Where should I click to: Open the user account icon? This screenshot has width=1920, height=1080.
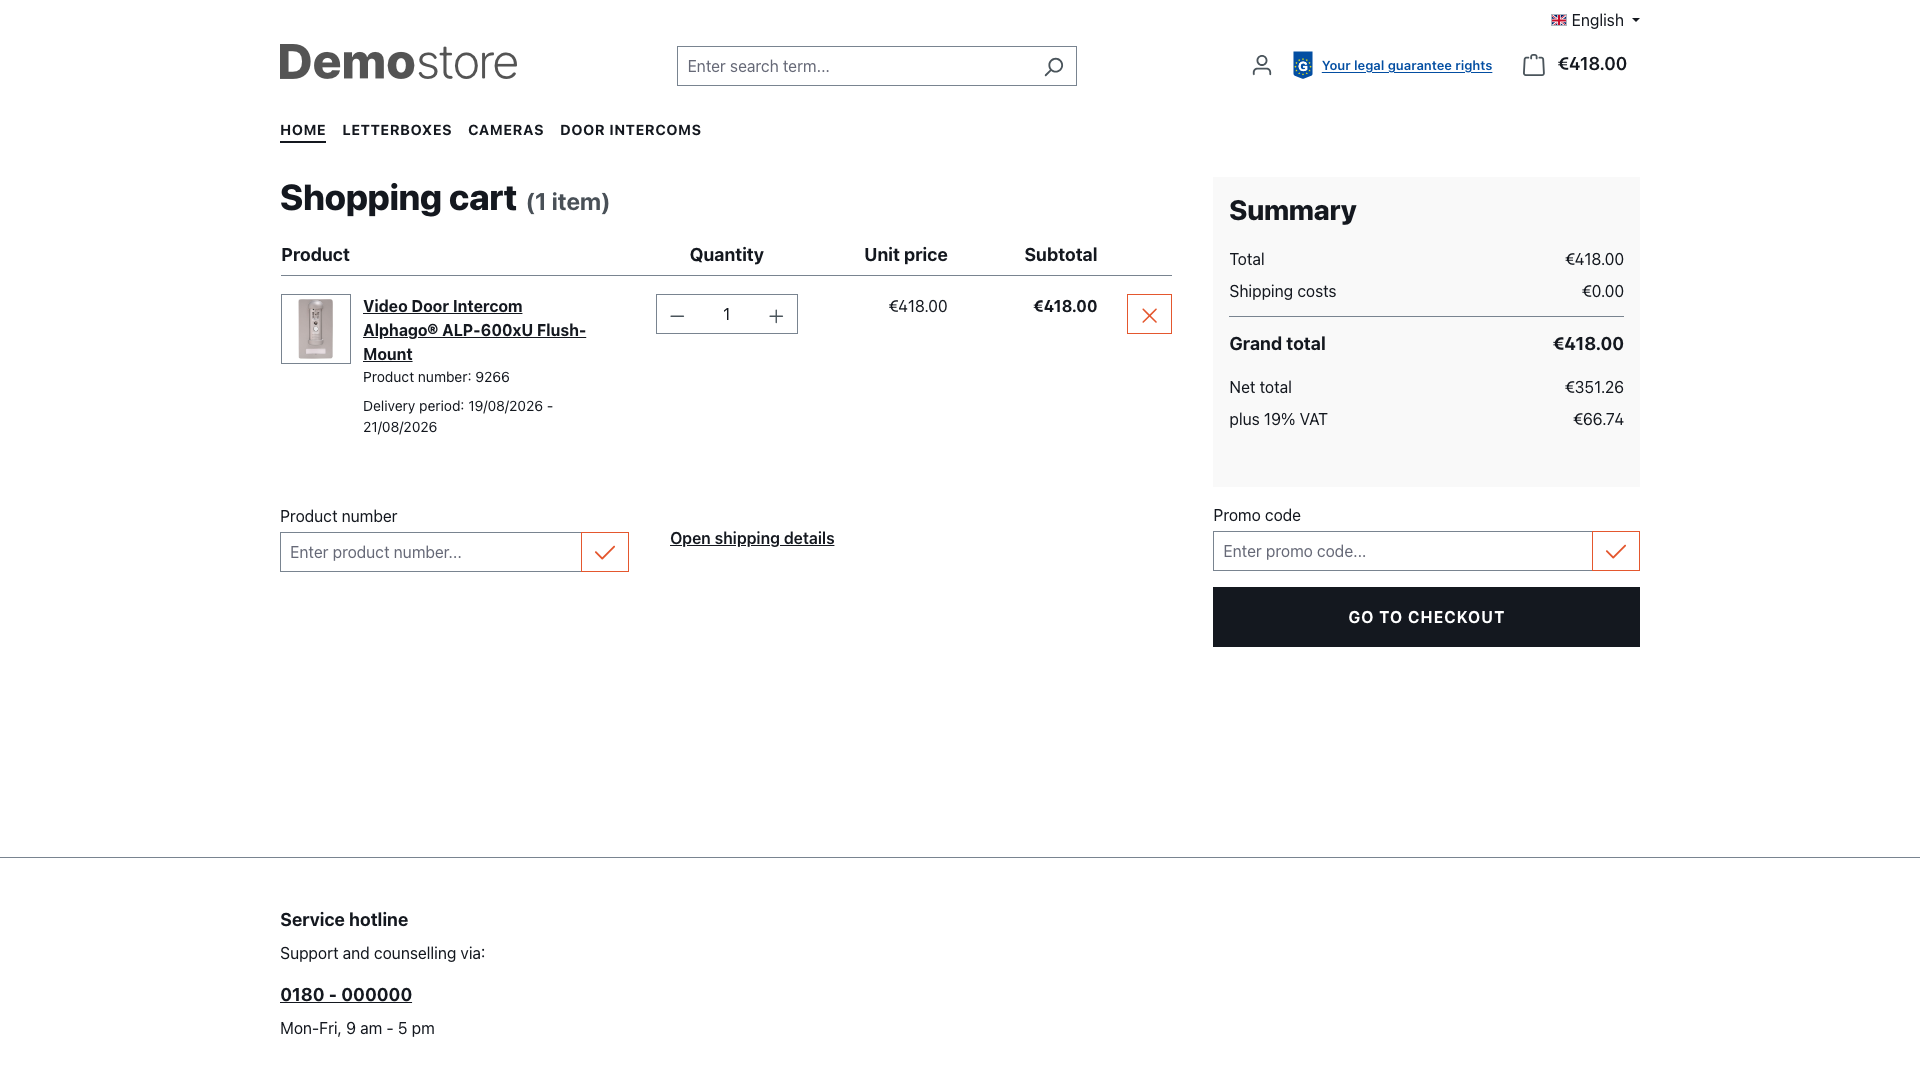[x=1262, y=65]
